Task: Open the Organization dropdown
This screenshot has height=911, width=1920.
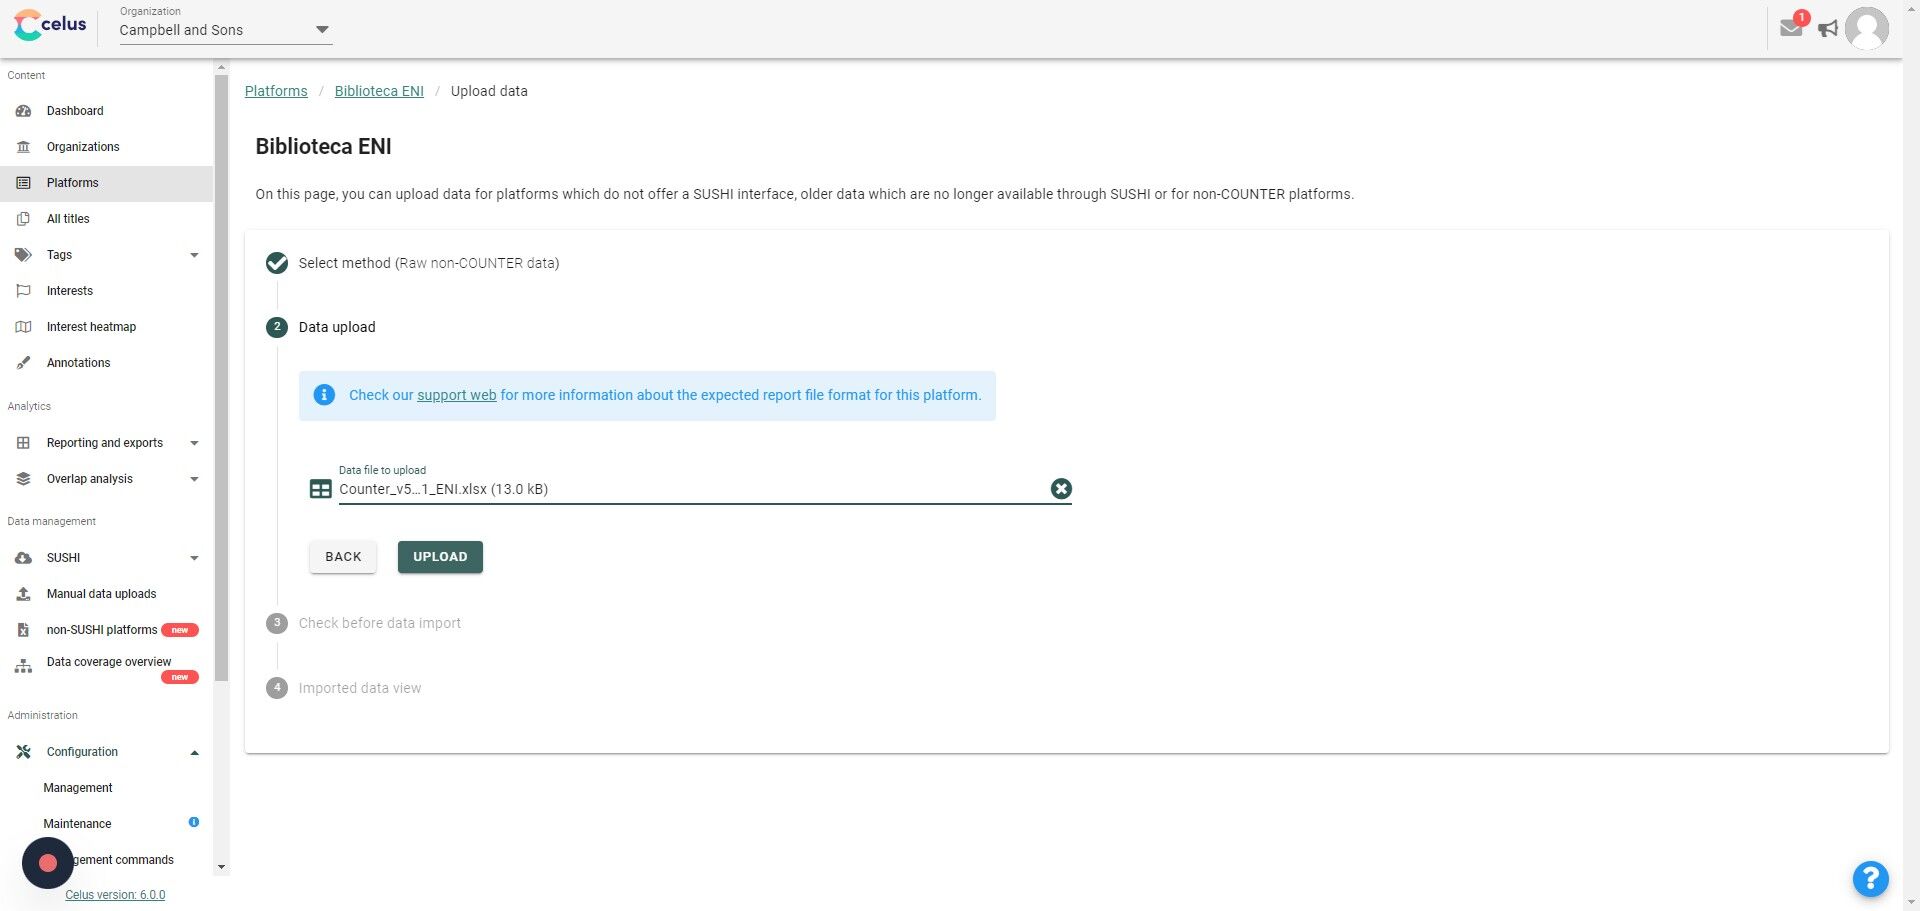Action: coord(225,30)
